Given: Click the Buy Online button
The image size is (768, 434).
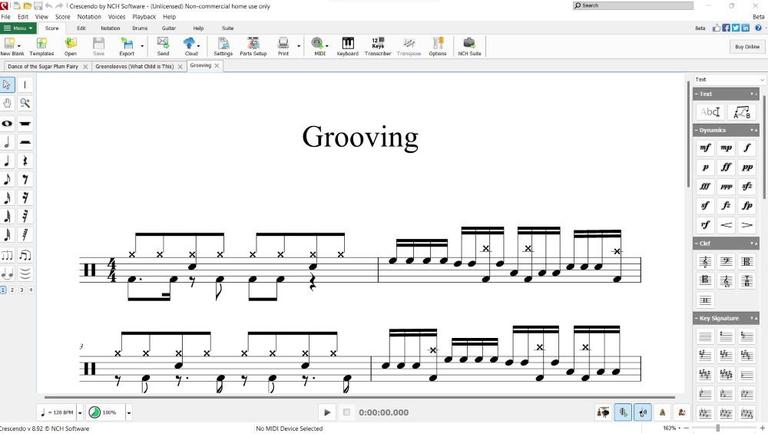Looking at the screenshot, I should click(x=747, y=47).
